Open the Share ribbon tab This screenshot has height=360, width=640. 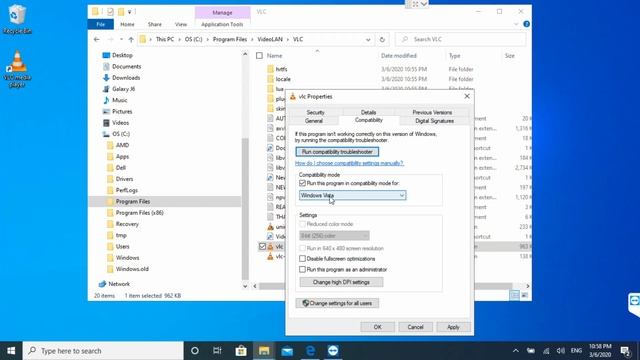[155, 24]
